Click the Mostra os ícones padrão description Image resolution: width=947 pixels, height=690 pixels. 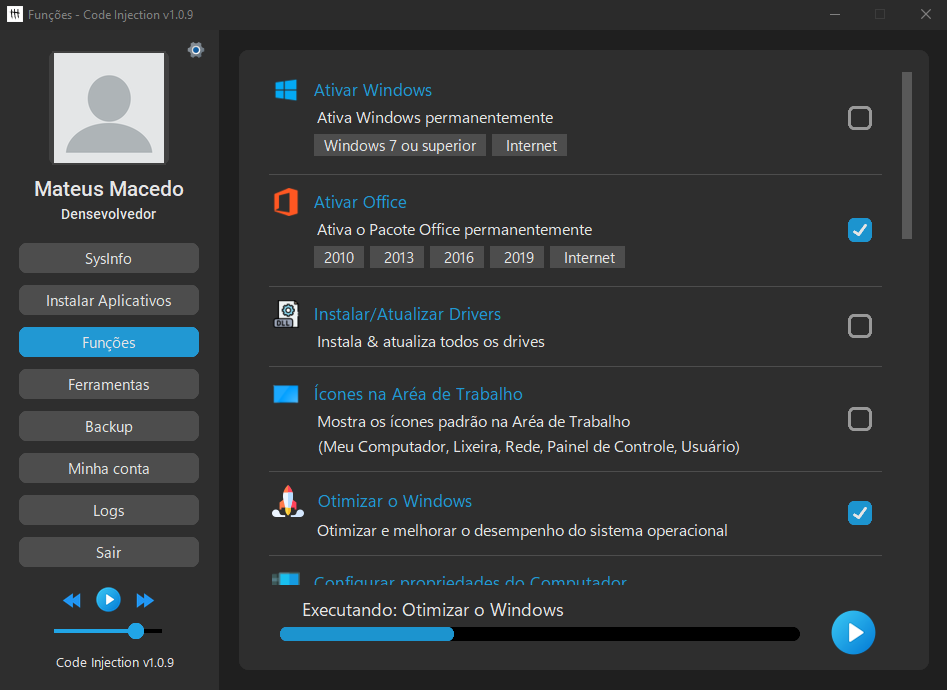pyautogui.click(x=474, y=422)
